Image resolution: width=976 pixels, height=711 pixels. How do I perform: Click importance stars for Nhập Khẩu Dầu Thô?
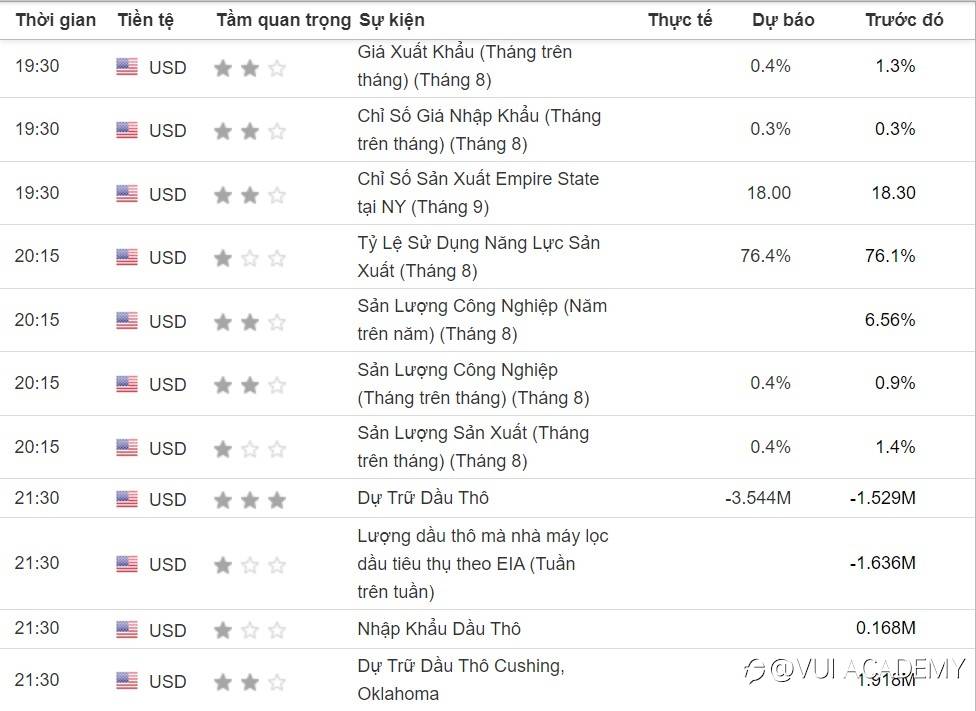[250, 630]
